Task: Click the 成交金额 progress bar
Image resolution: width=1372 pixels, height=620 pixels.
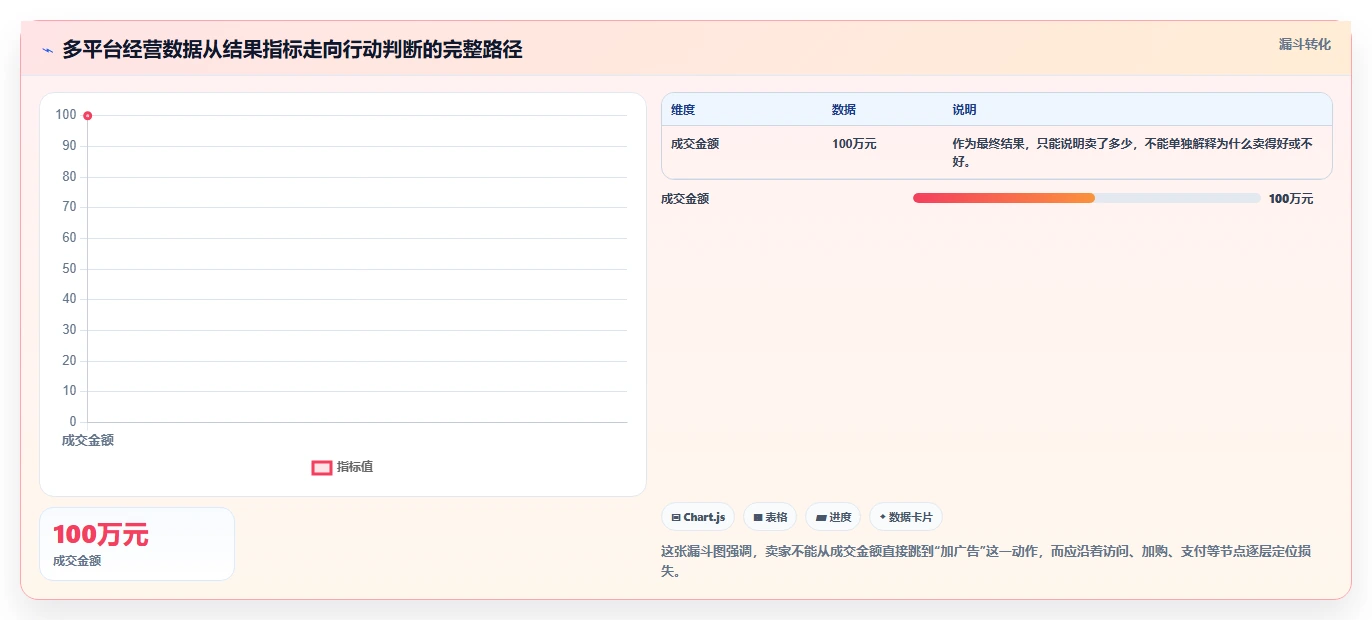Action: pos(1086,198)
